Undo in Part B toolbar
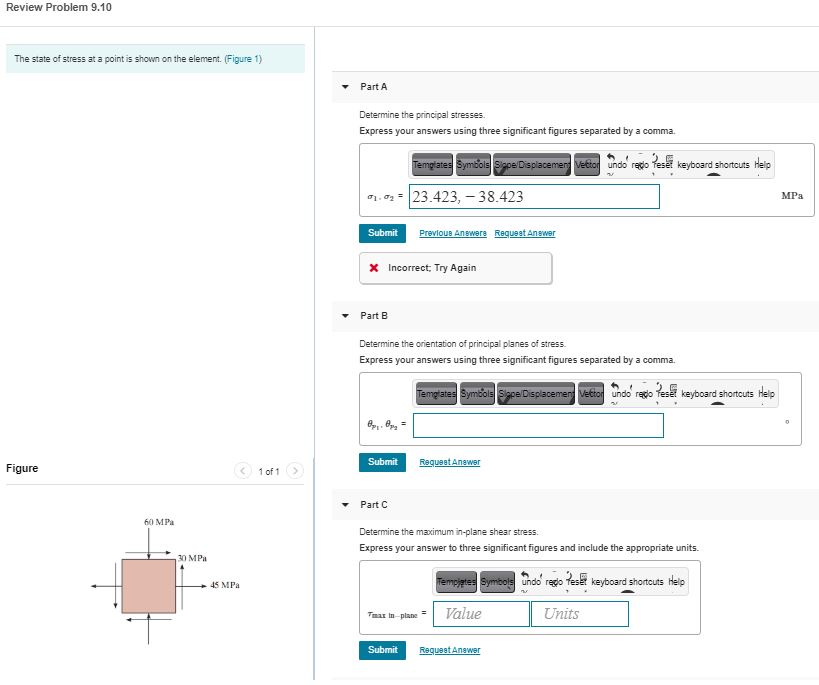 point(621,393)
